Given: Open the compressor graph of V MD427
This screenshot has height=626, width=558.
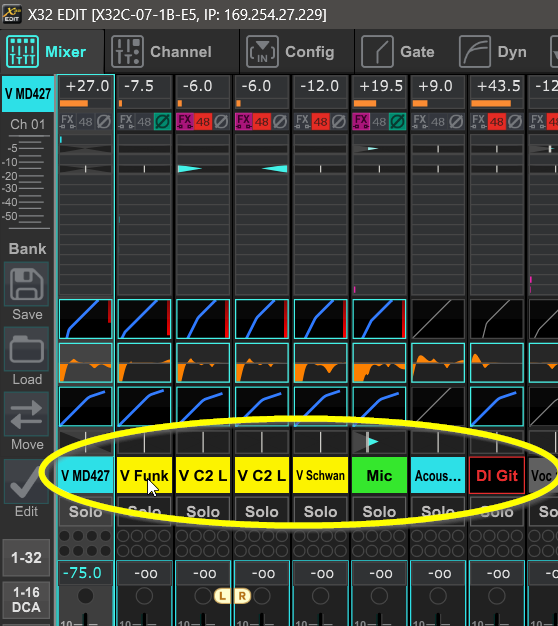Looking at the screenshot, I should (x=85, y=406).
